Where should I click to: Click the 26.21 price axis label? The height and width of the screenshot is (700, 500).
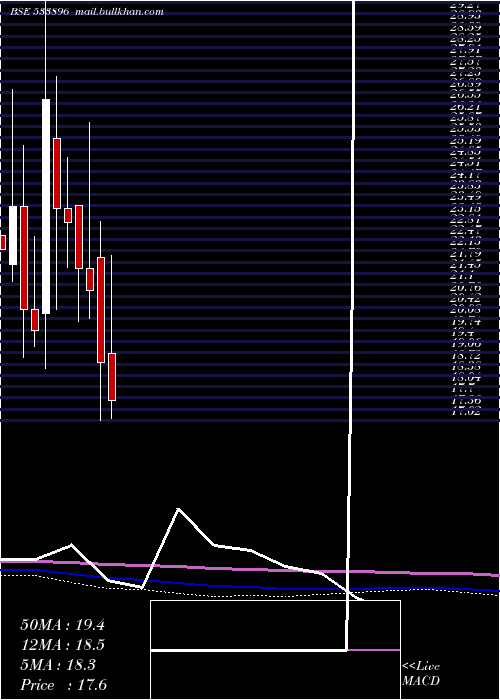[x=466, y=108]
